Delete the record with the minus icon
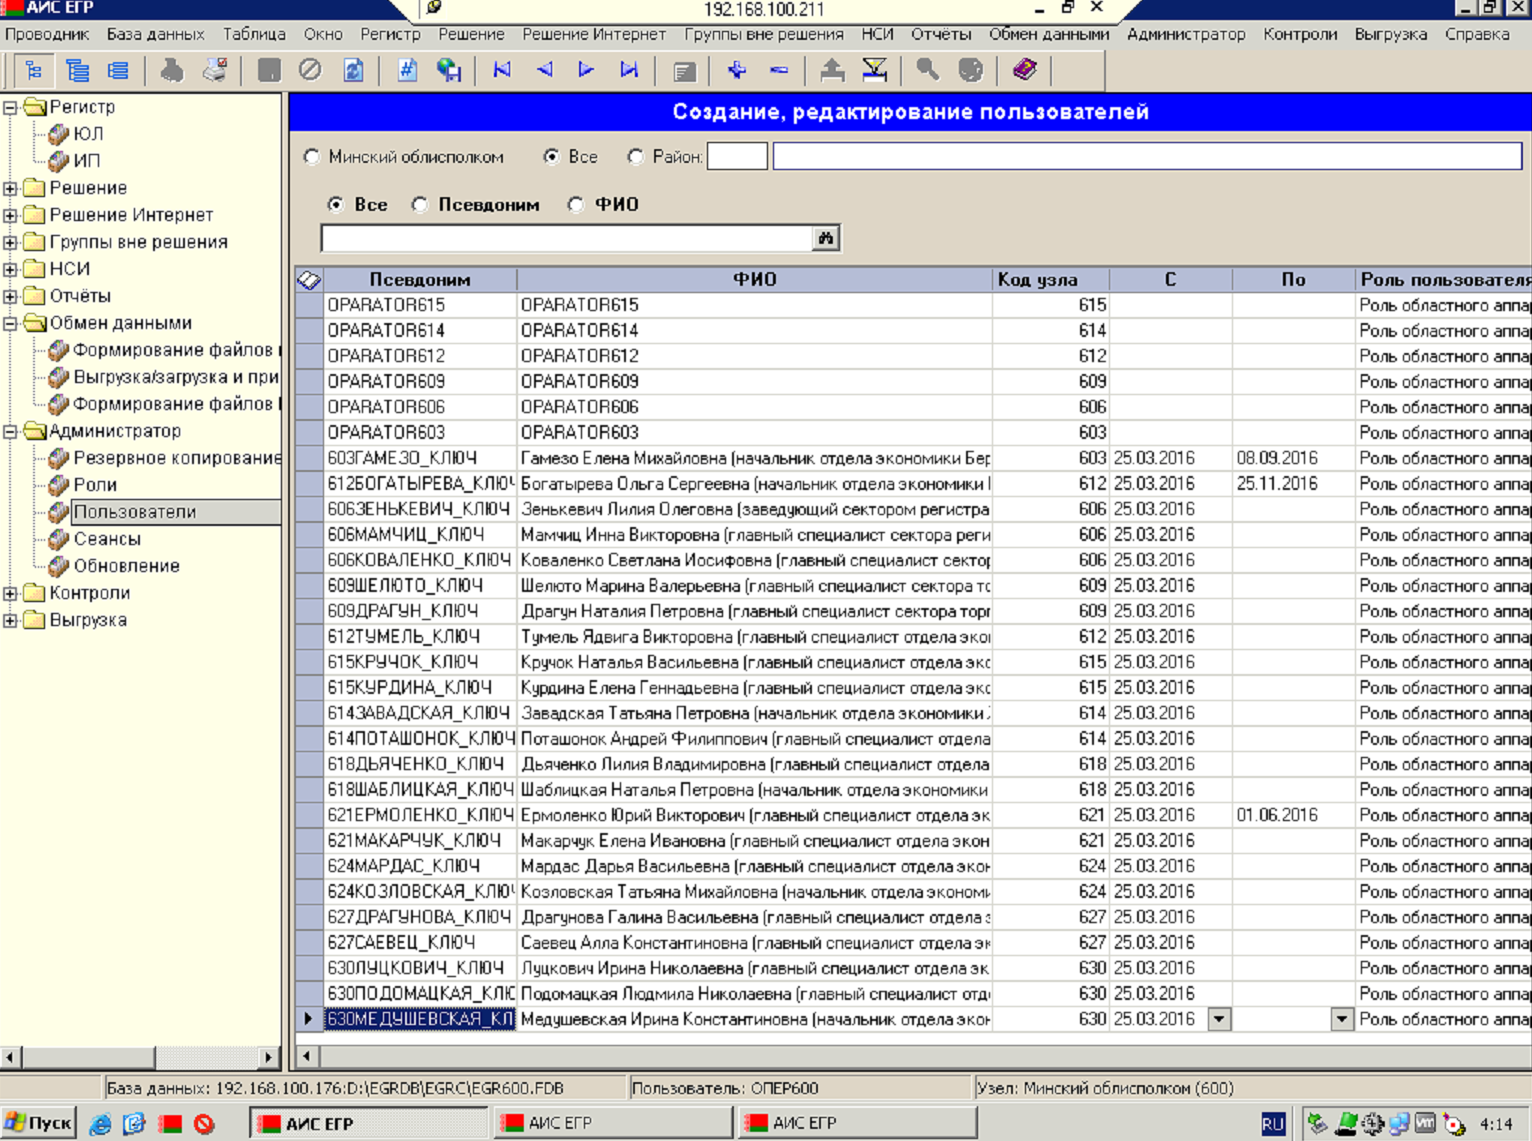This screenshot has width=1532, height=1141. [779, 70]
